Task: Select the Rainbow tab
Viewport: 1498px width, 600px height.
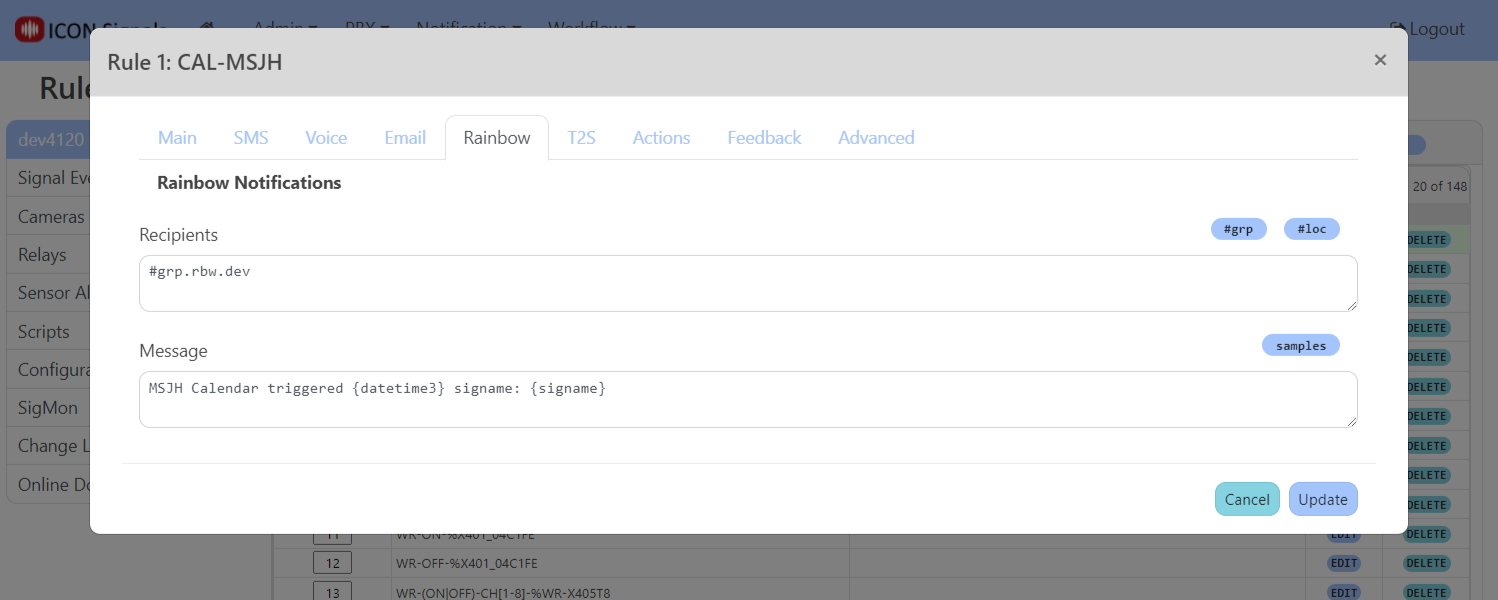Action: [x=497, y=138]
